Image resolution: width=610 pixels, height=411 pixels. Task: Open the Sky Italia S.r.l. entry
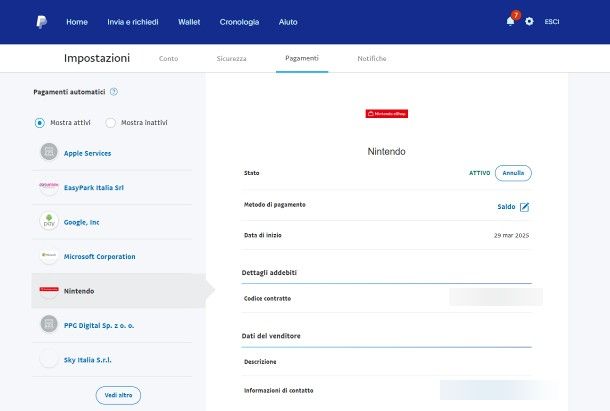[88, 360]
